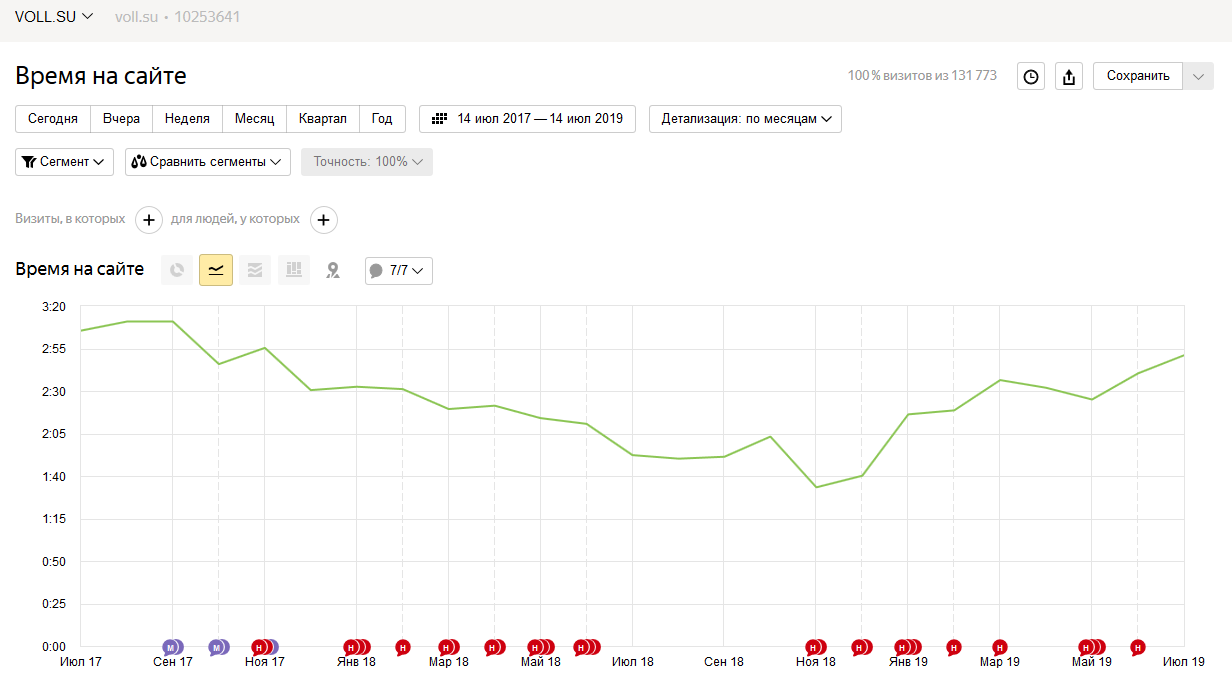Click the 1:40 y-axis label
Viewport: 1232px width, 688px height.
click(x=52, y=477)
